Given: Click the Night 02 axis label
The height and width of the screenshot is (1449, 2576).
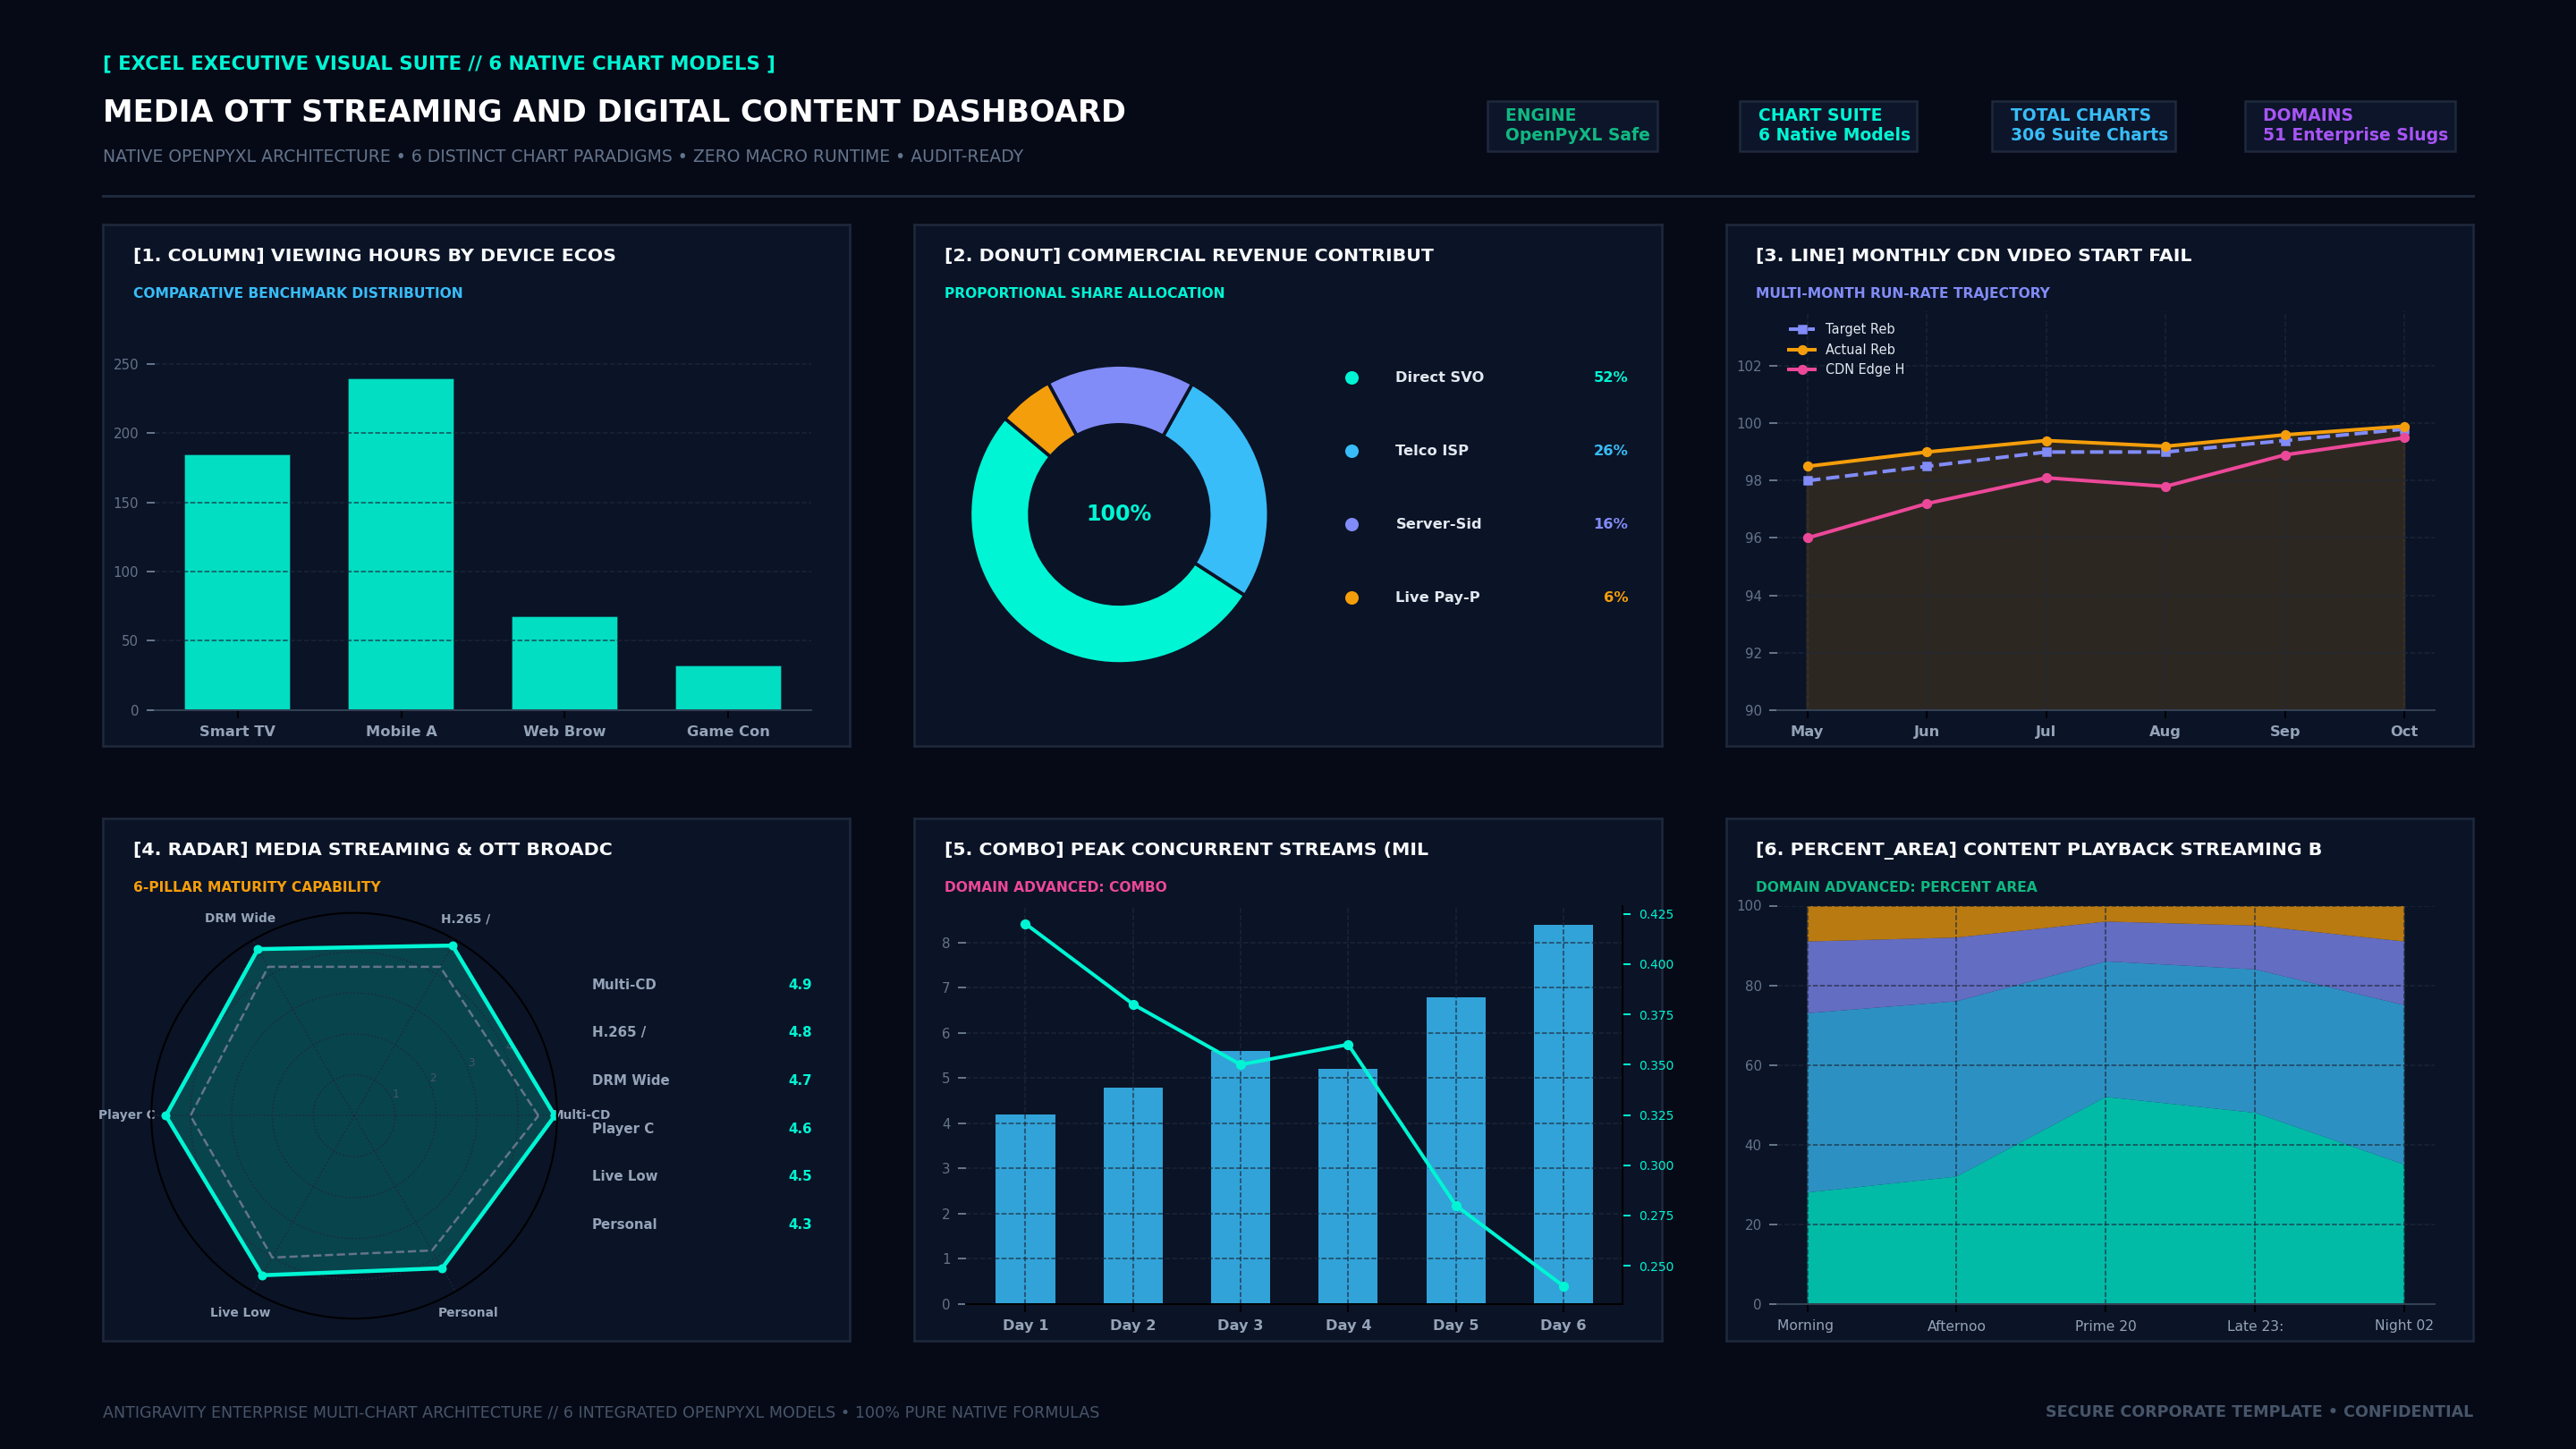Looking at the screenshot, I should 2404,1325.
